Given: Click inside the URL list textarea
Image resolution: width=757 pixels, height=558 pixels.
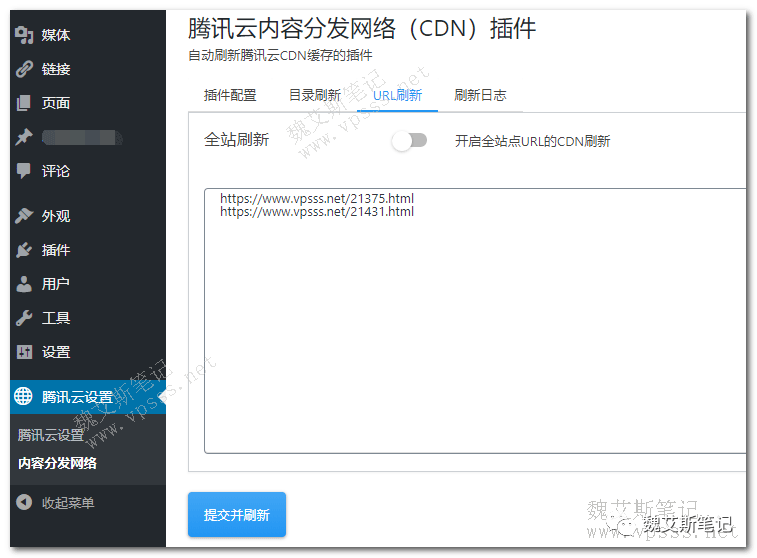Looking at the screenshot, I should pos(476,321).
